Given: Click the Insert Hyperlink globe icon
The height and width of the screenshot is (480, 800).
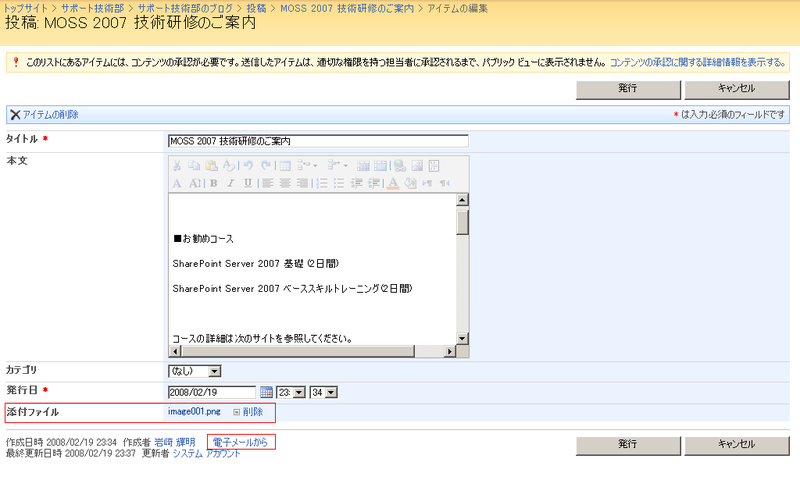Looking at the screenshot, I should [400, 165].
